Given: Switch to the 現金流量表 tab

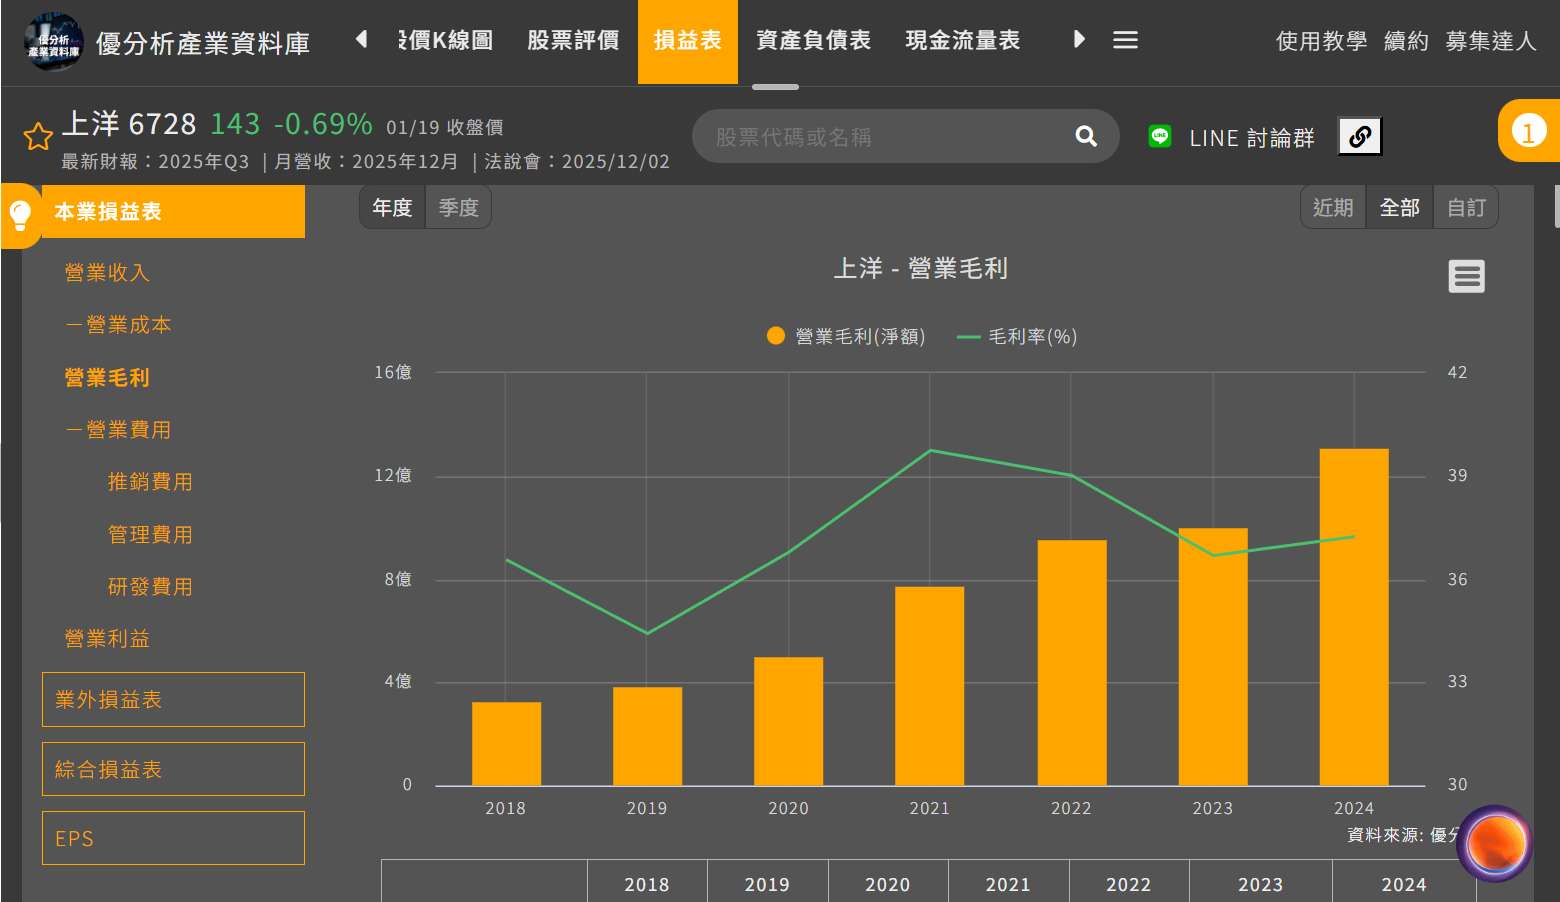Looking at the screenshot, I should [962, 40].
